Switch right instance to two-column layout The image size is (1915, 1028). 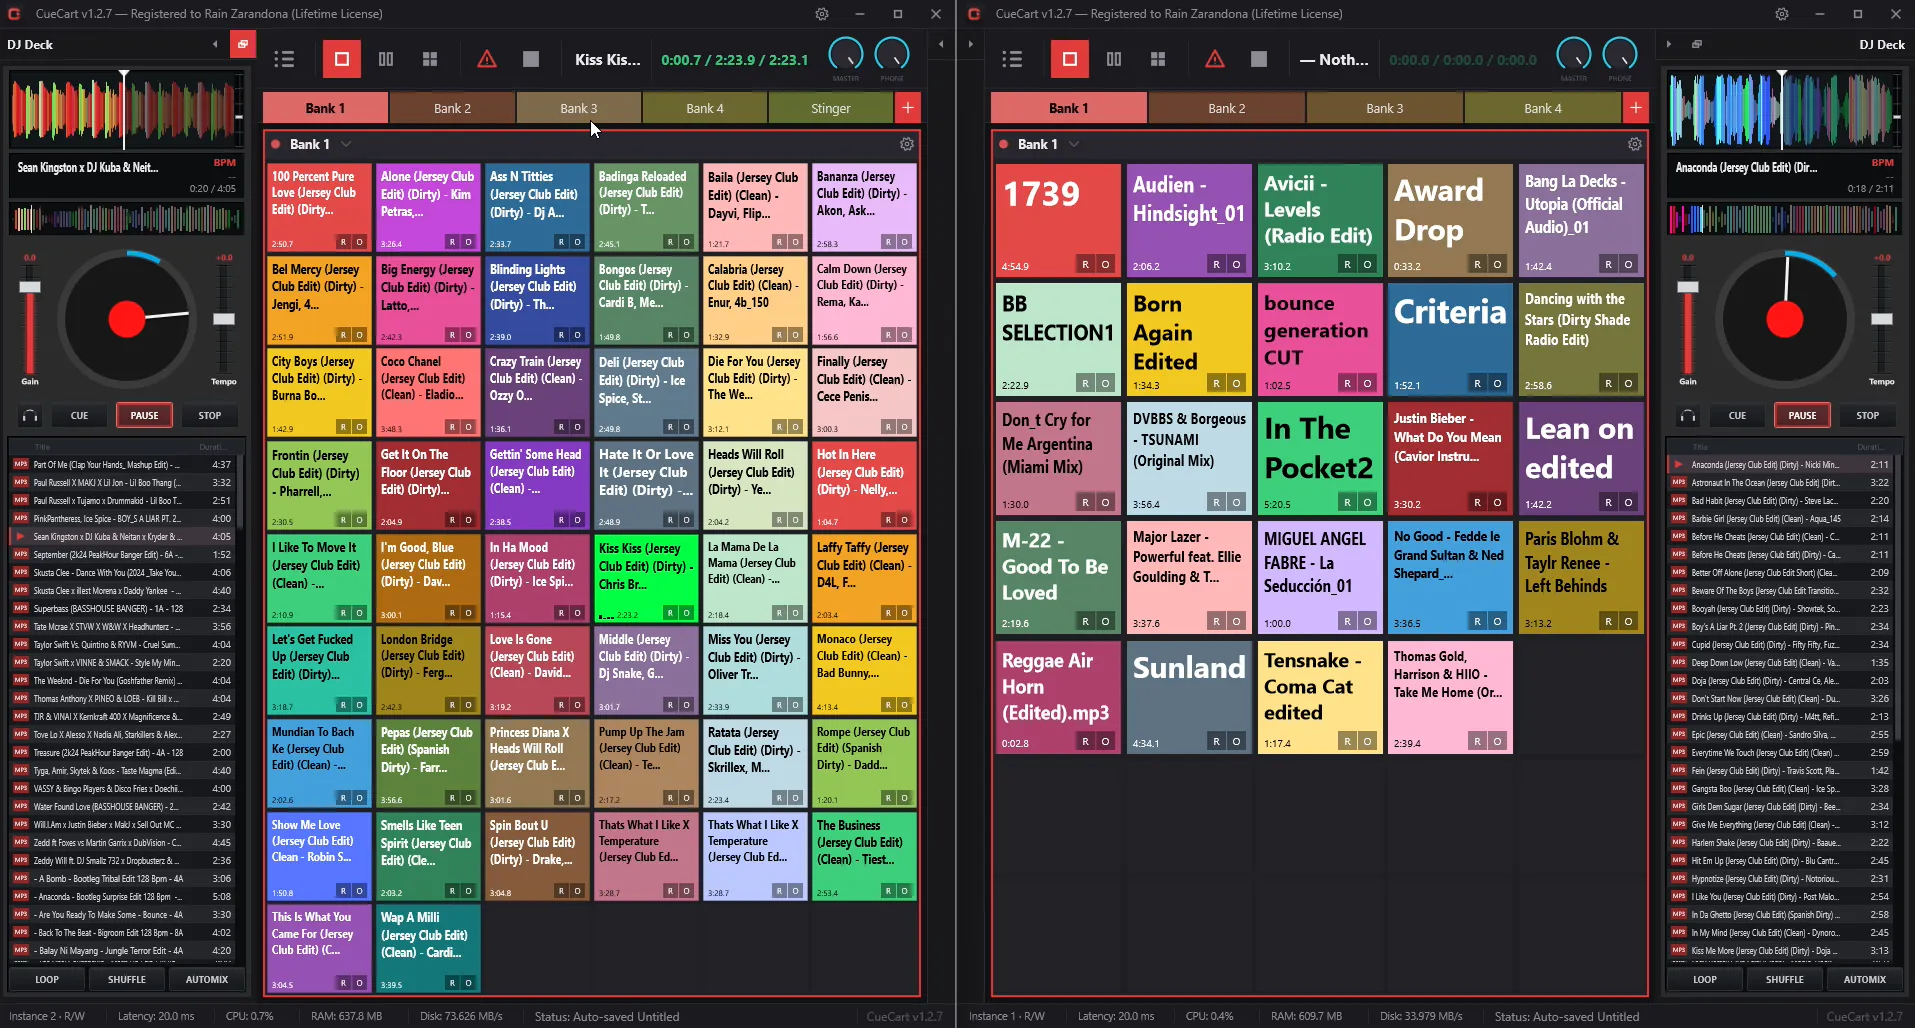(x=1114, y=59)
